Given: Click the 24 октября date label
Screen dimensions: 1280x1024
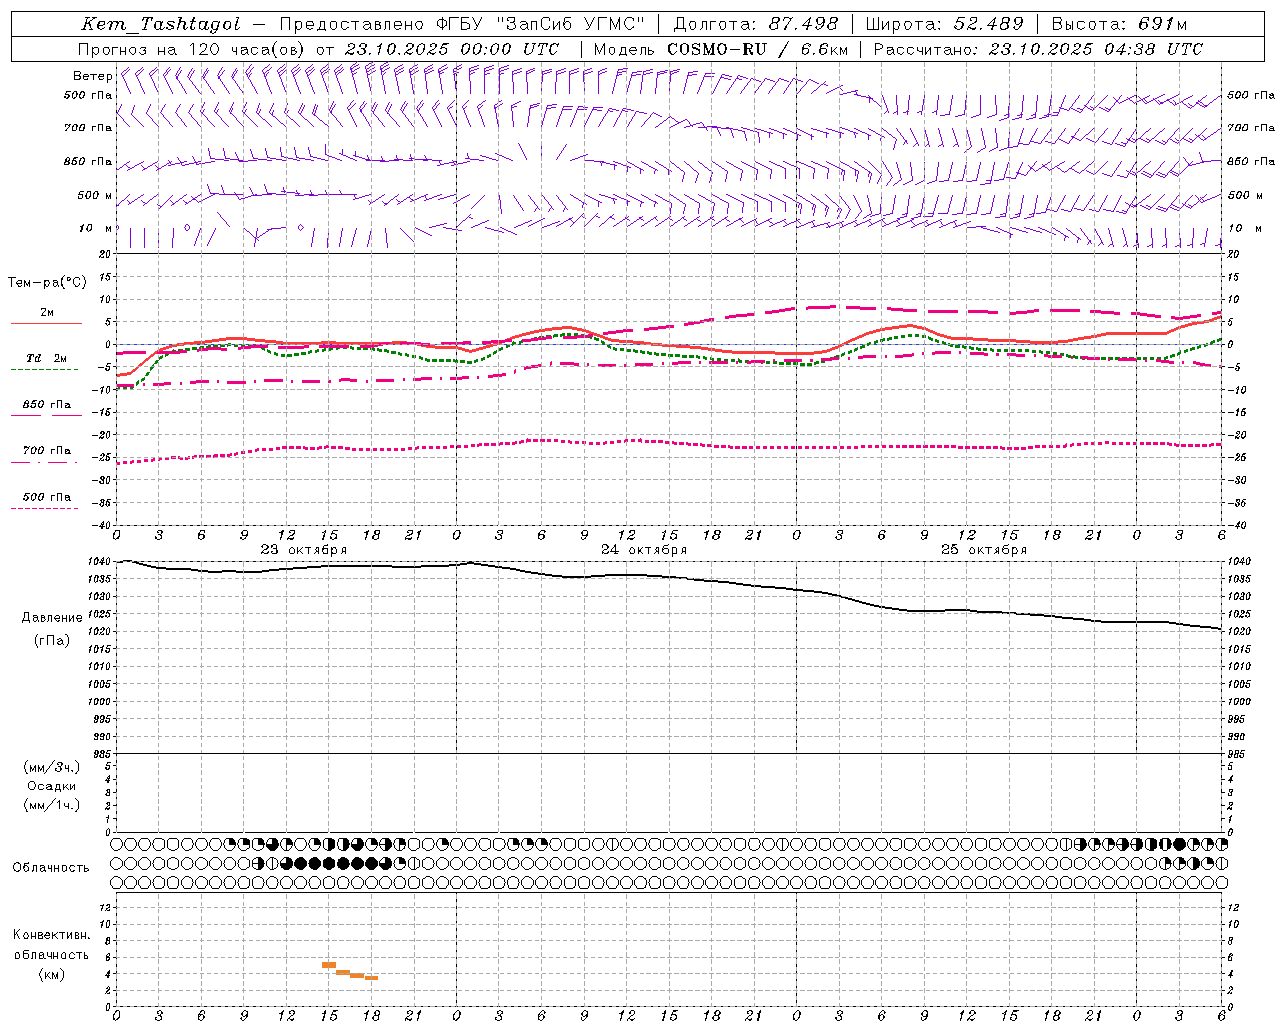Looking at the screenshot, I should pyautogui.click(x=644, y=550).
